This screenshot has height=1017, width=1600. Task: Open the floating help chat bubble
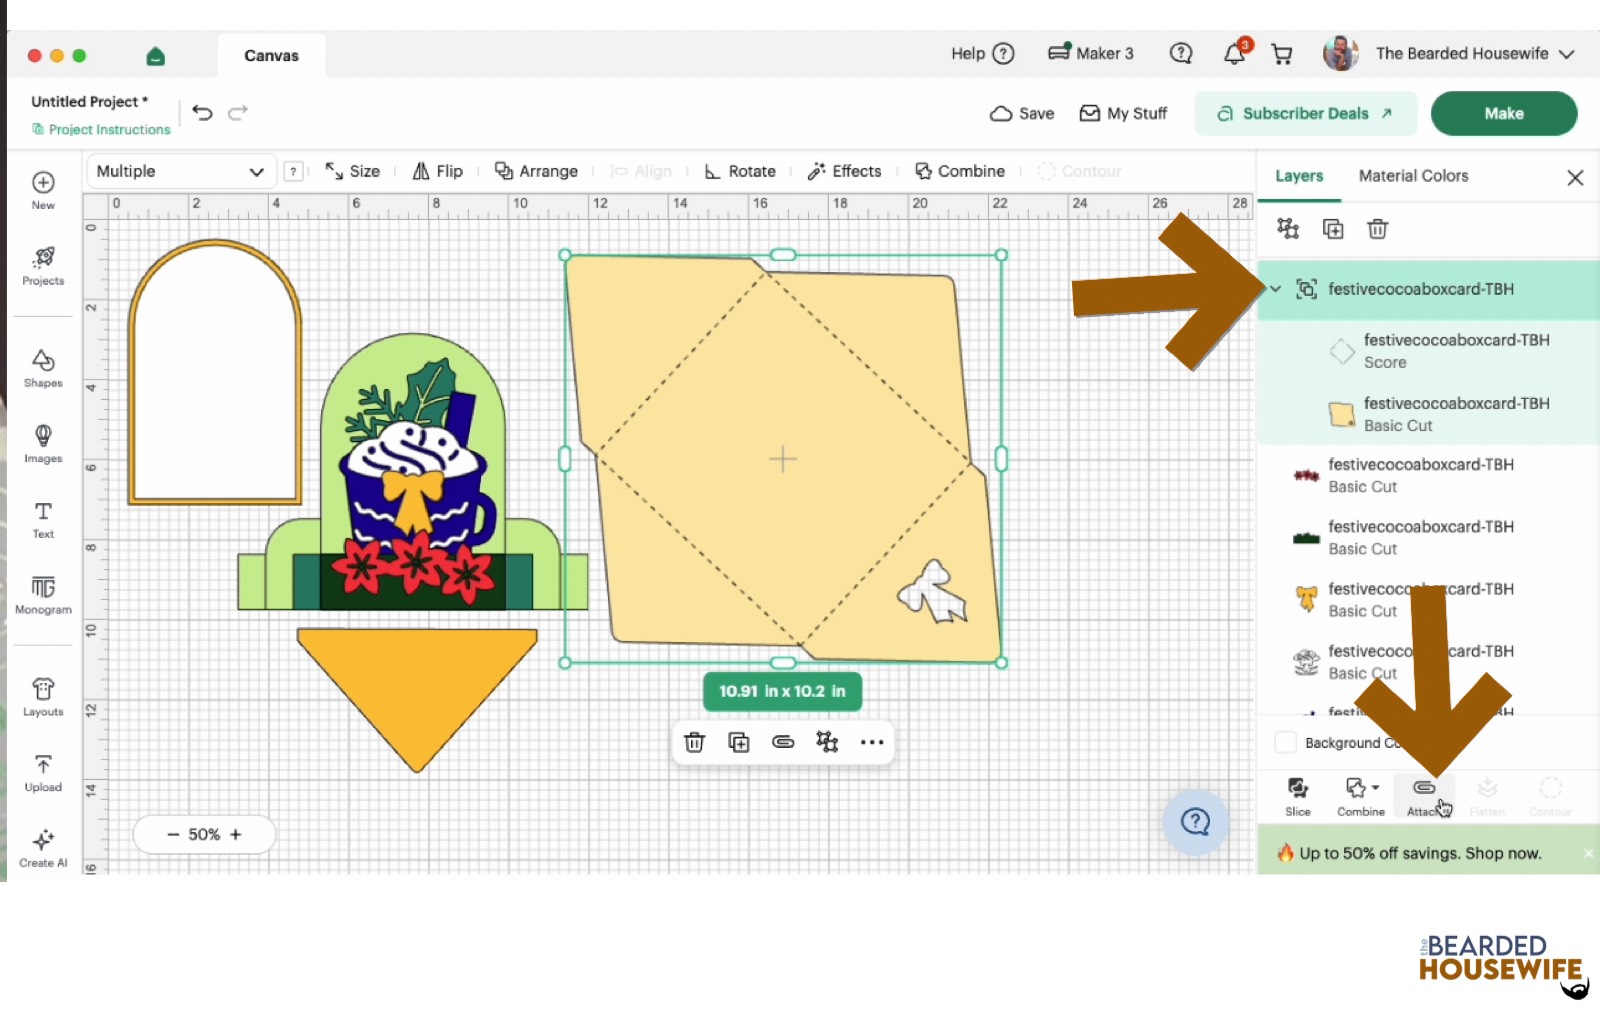[1196, 822]
